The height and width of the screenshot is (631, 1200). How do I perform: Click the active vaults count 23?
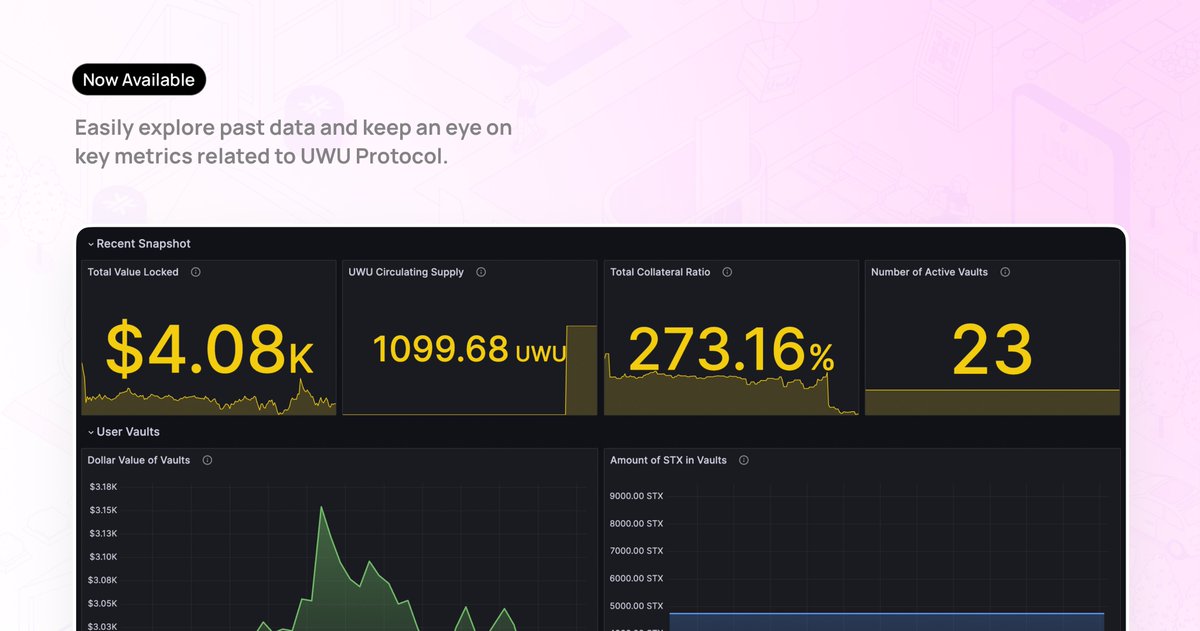coord(992,350)
